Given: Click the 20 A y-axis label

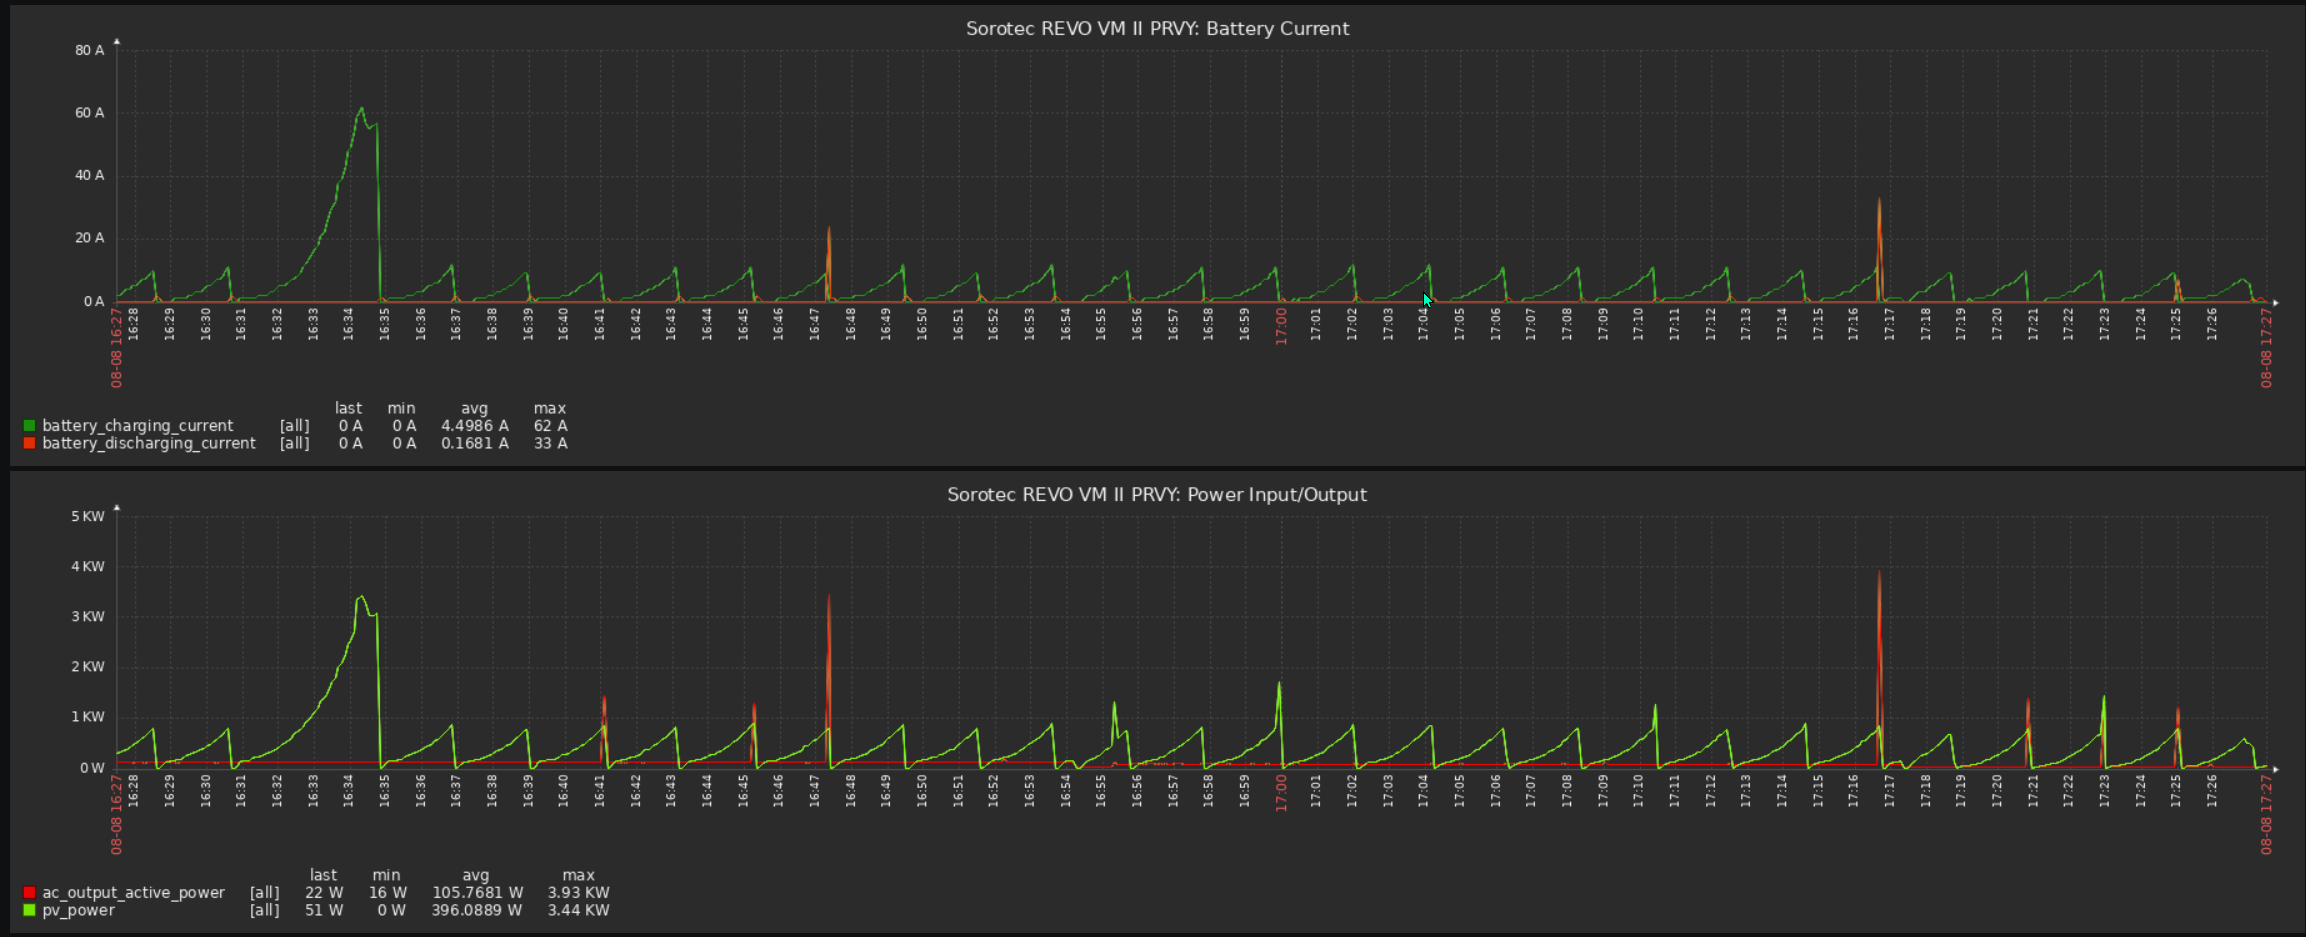Looking at the screenshot, I should click(89, 238).
